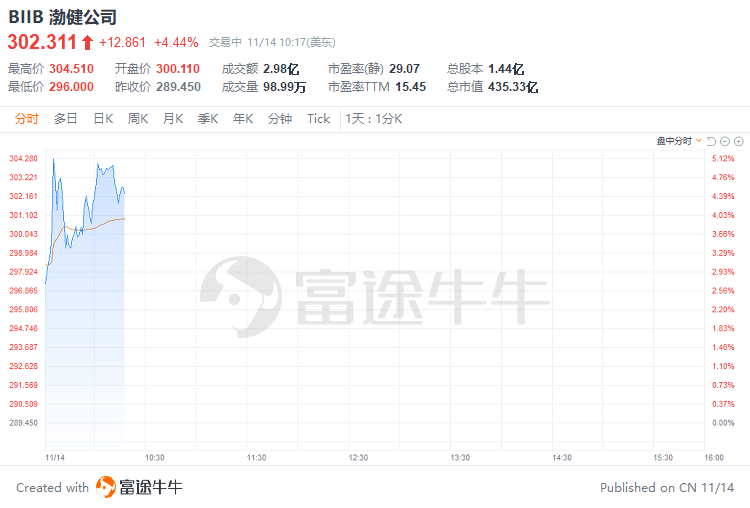Click static P/E value 29.07
The width and height of the screenshot is (750, 508).
click(x=404, y=69)
